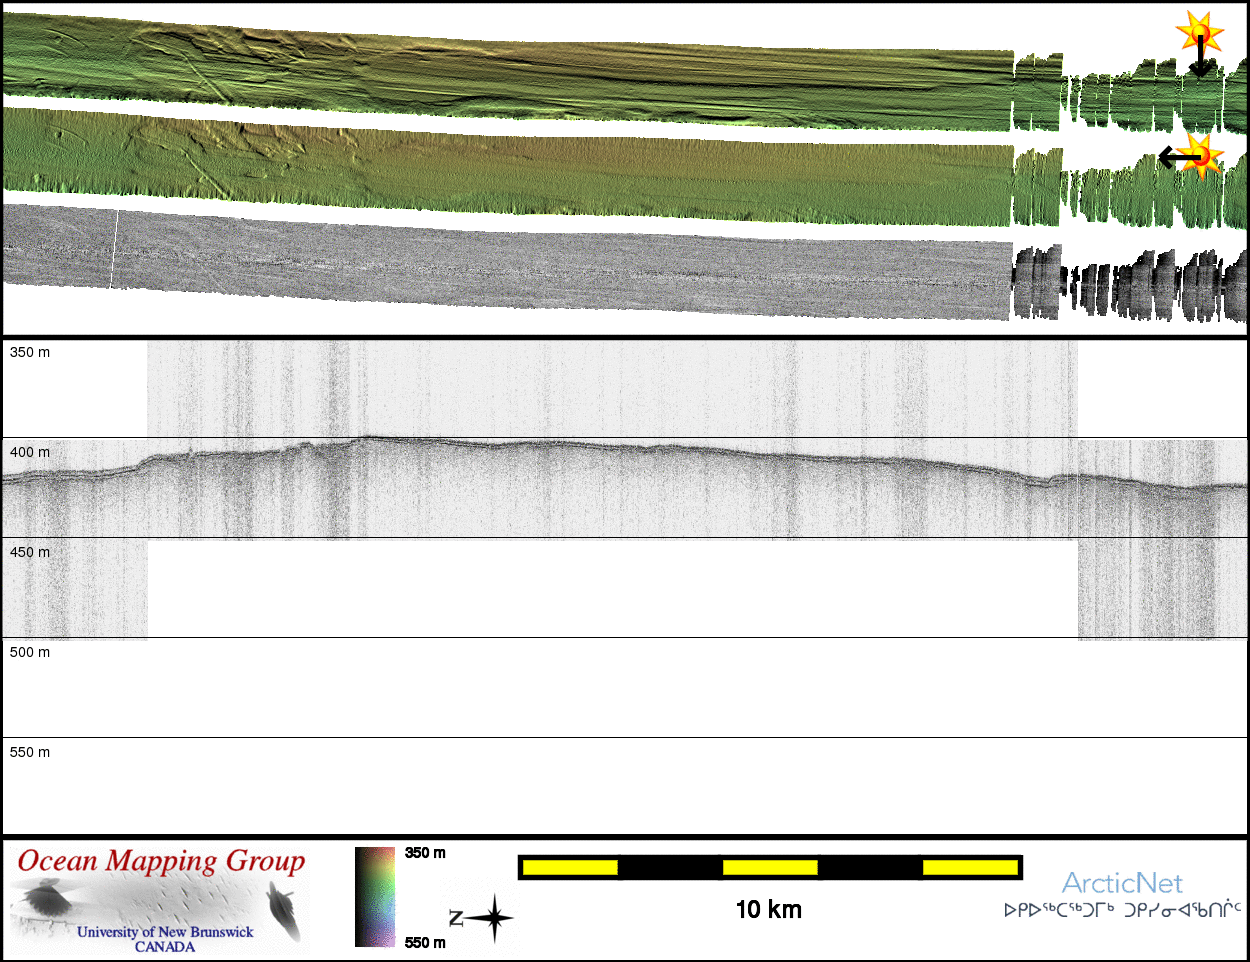Click the 10 km scale bar label
The image size is (1250, 962).
tap(768, 909)
